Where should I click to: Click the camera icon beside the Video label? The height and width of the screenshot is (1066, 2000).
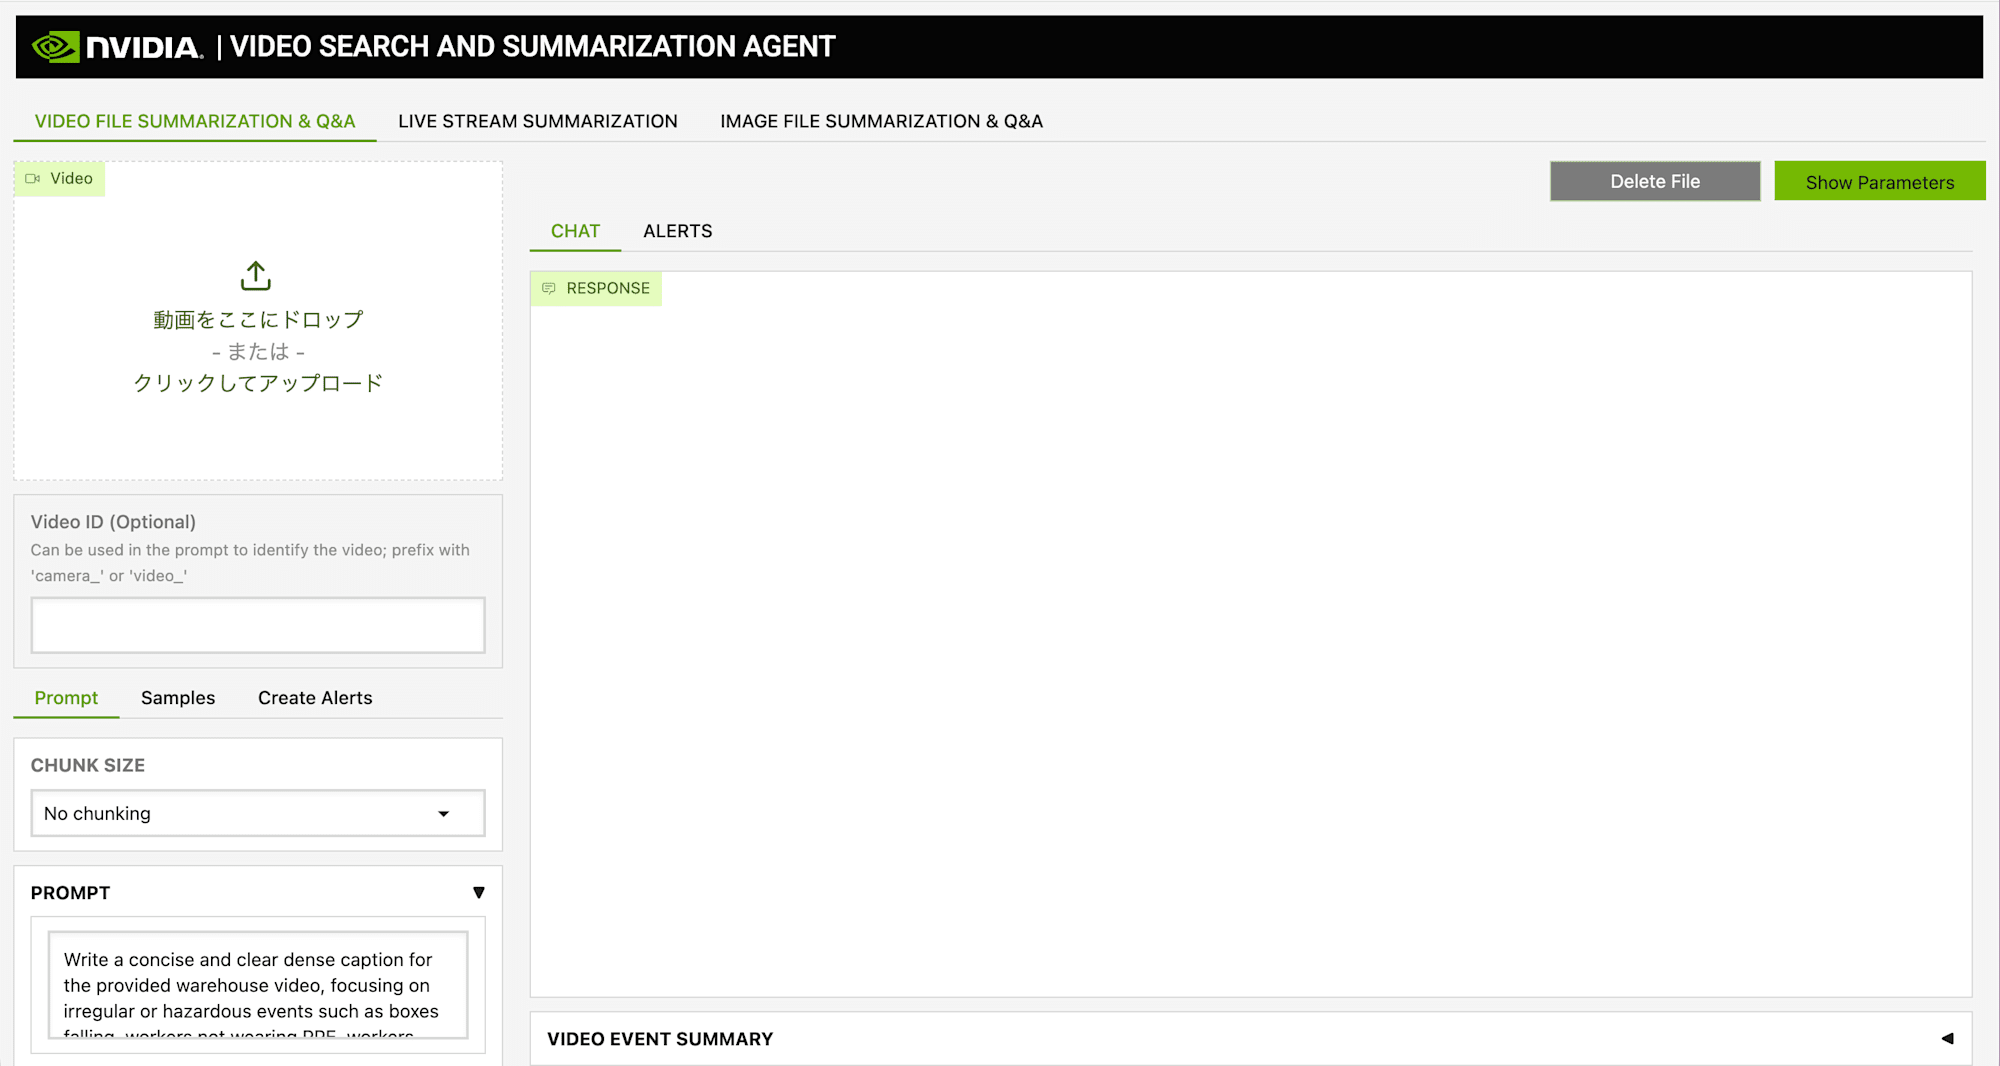coord(33,179)
